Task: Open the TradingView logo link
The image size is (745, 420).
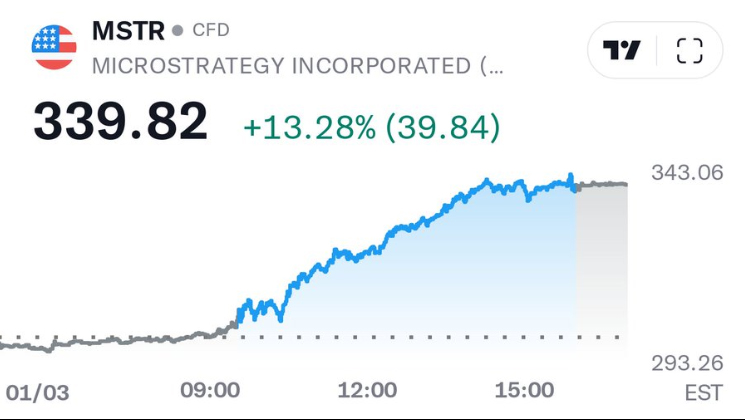Action: pyautogui.click(x=622, y=50)
